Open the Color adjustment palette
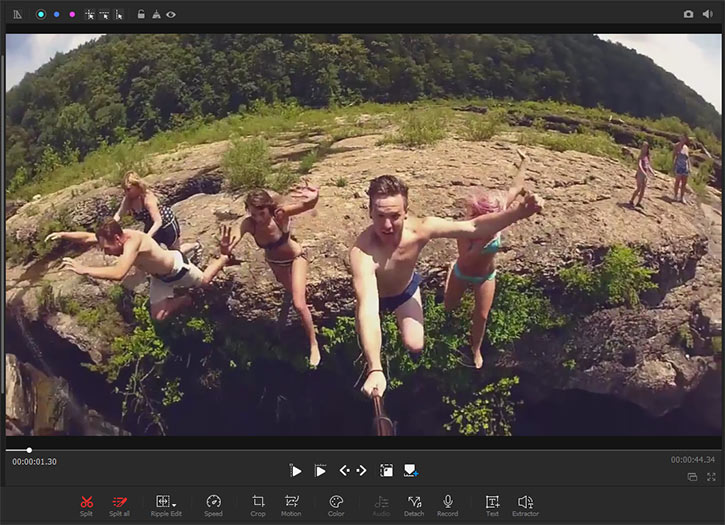Screen dimensions: 725x525 click(x=336, y=501)
